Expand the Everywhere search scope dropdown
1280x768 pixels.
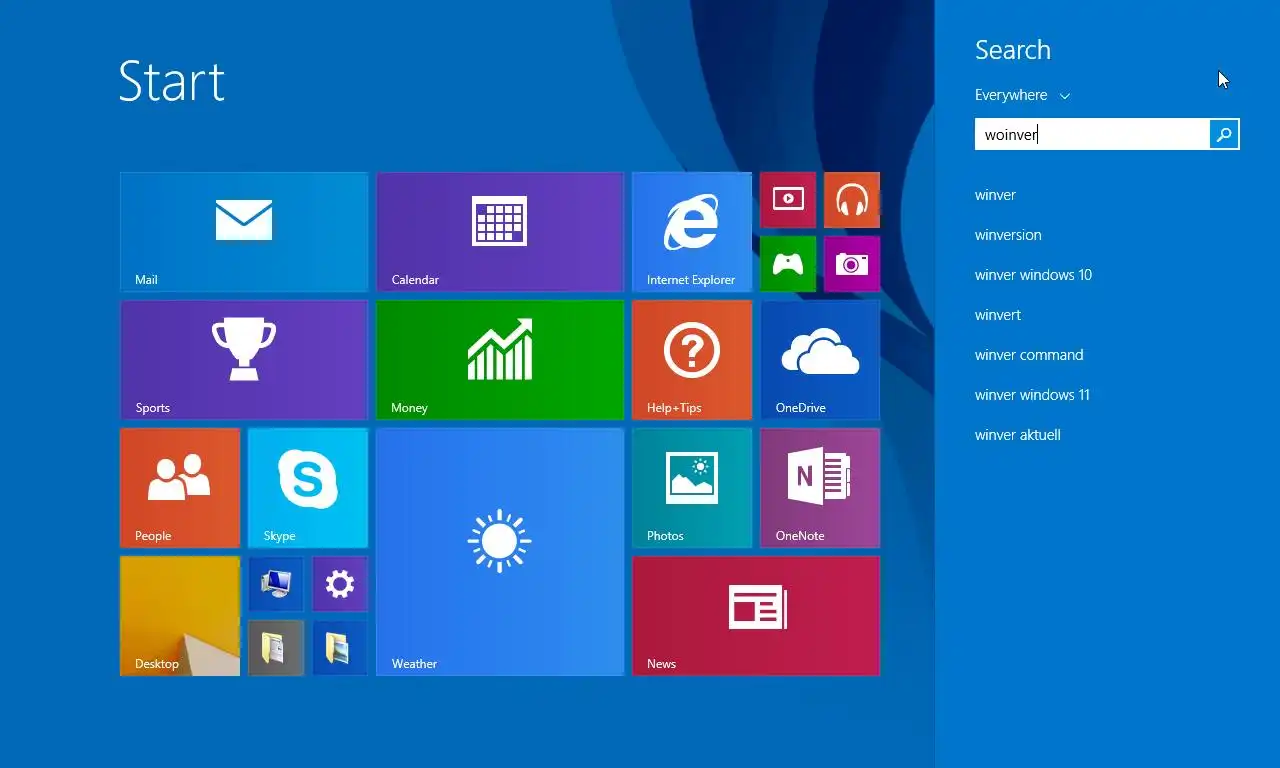1022,95
